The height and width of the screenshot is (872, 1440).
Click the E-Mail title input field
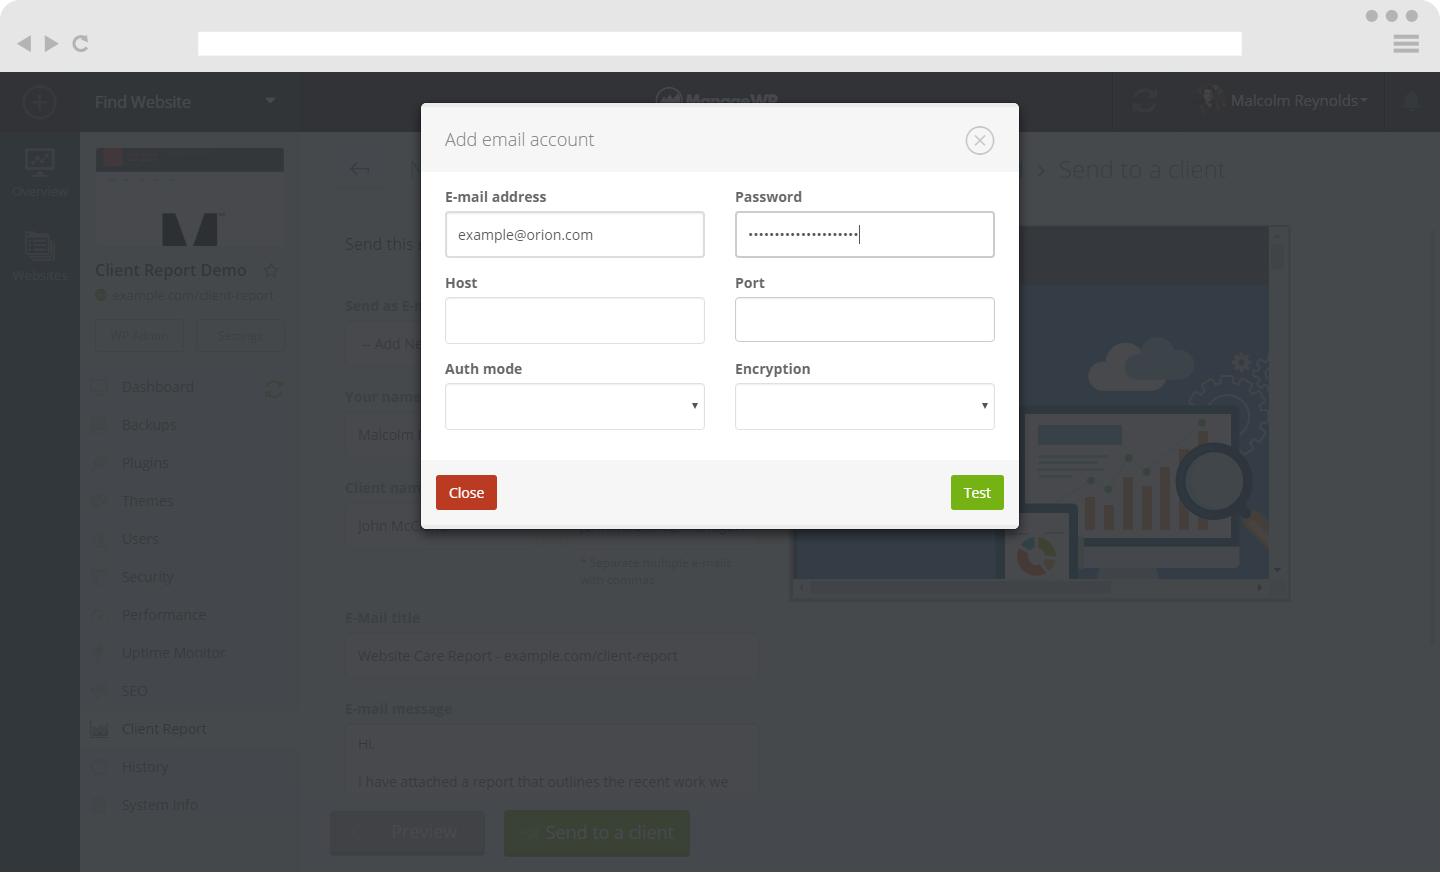click(x=551, y=656)
